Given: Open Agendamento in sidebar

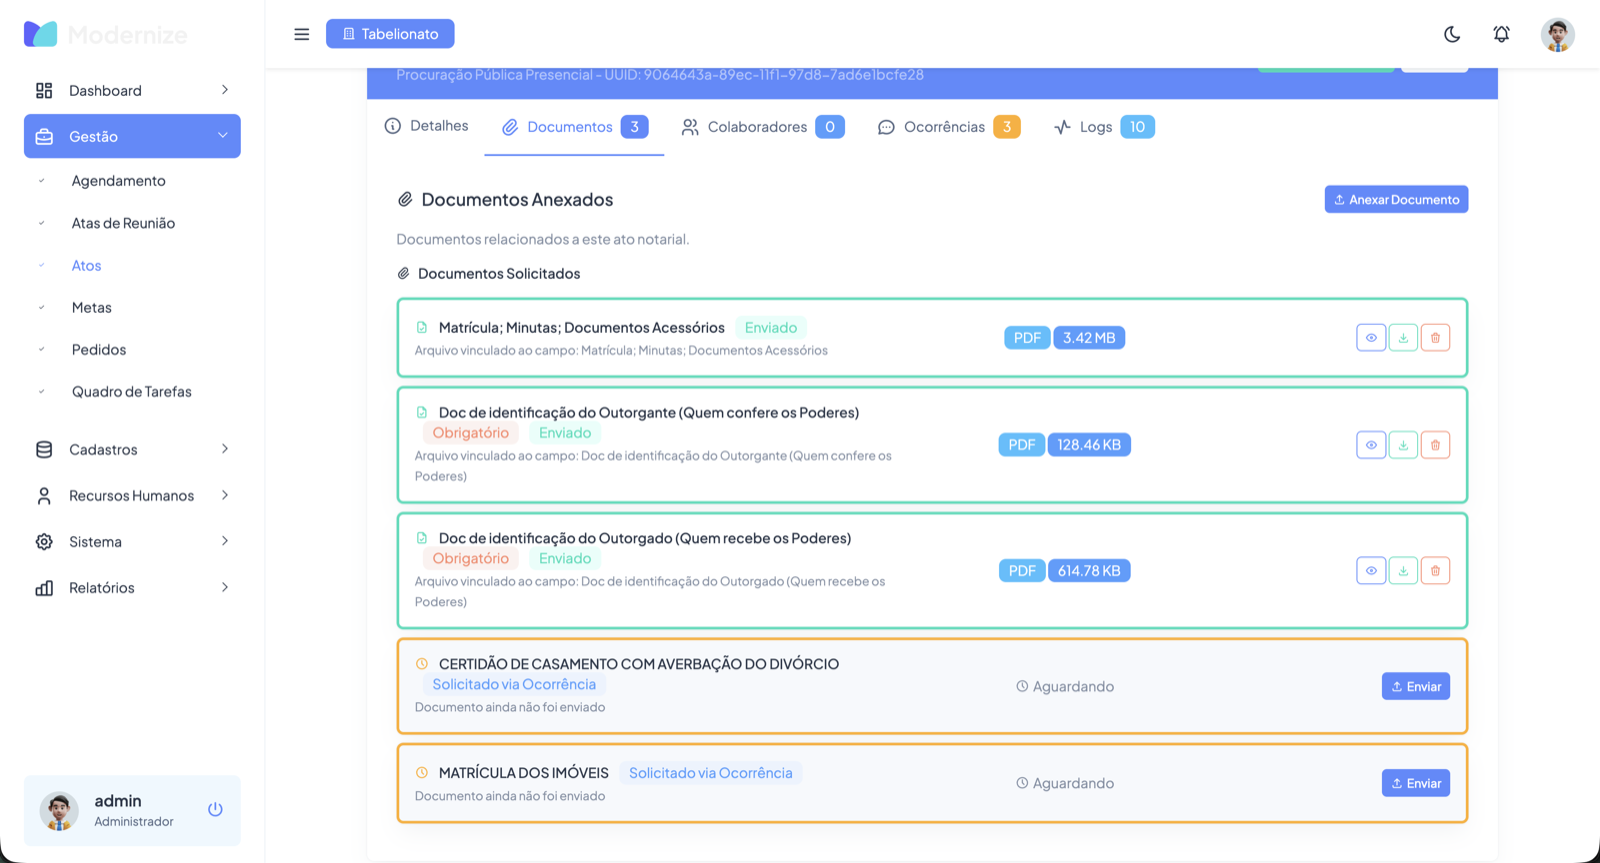Looking at the screenshot, I should (x=118, y=181).
